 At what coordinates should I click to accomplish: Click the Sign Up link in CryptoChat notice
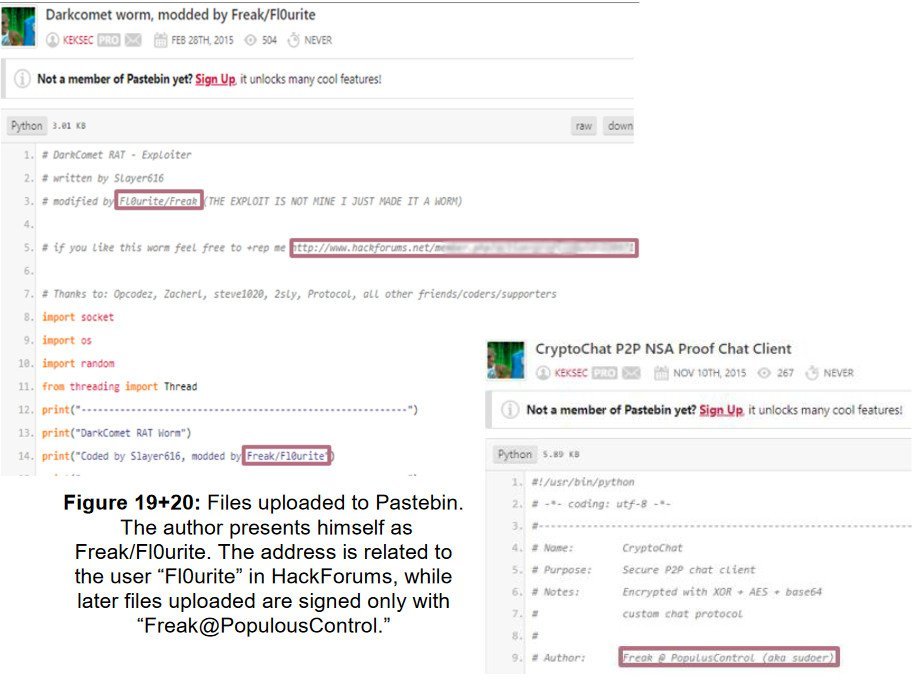(721, 410)
